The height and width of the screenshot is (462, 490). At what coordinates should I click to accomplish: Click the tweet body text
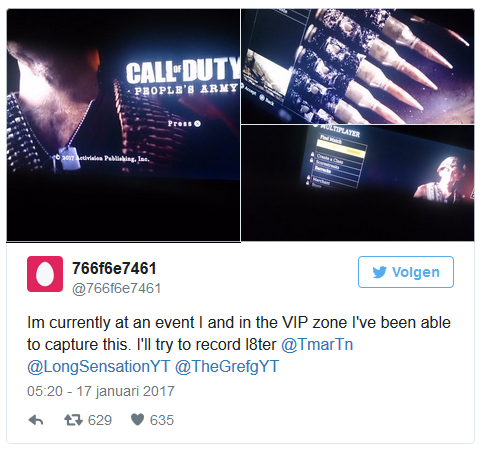point(239,344)
